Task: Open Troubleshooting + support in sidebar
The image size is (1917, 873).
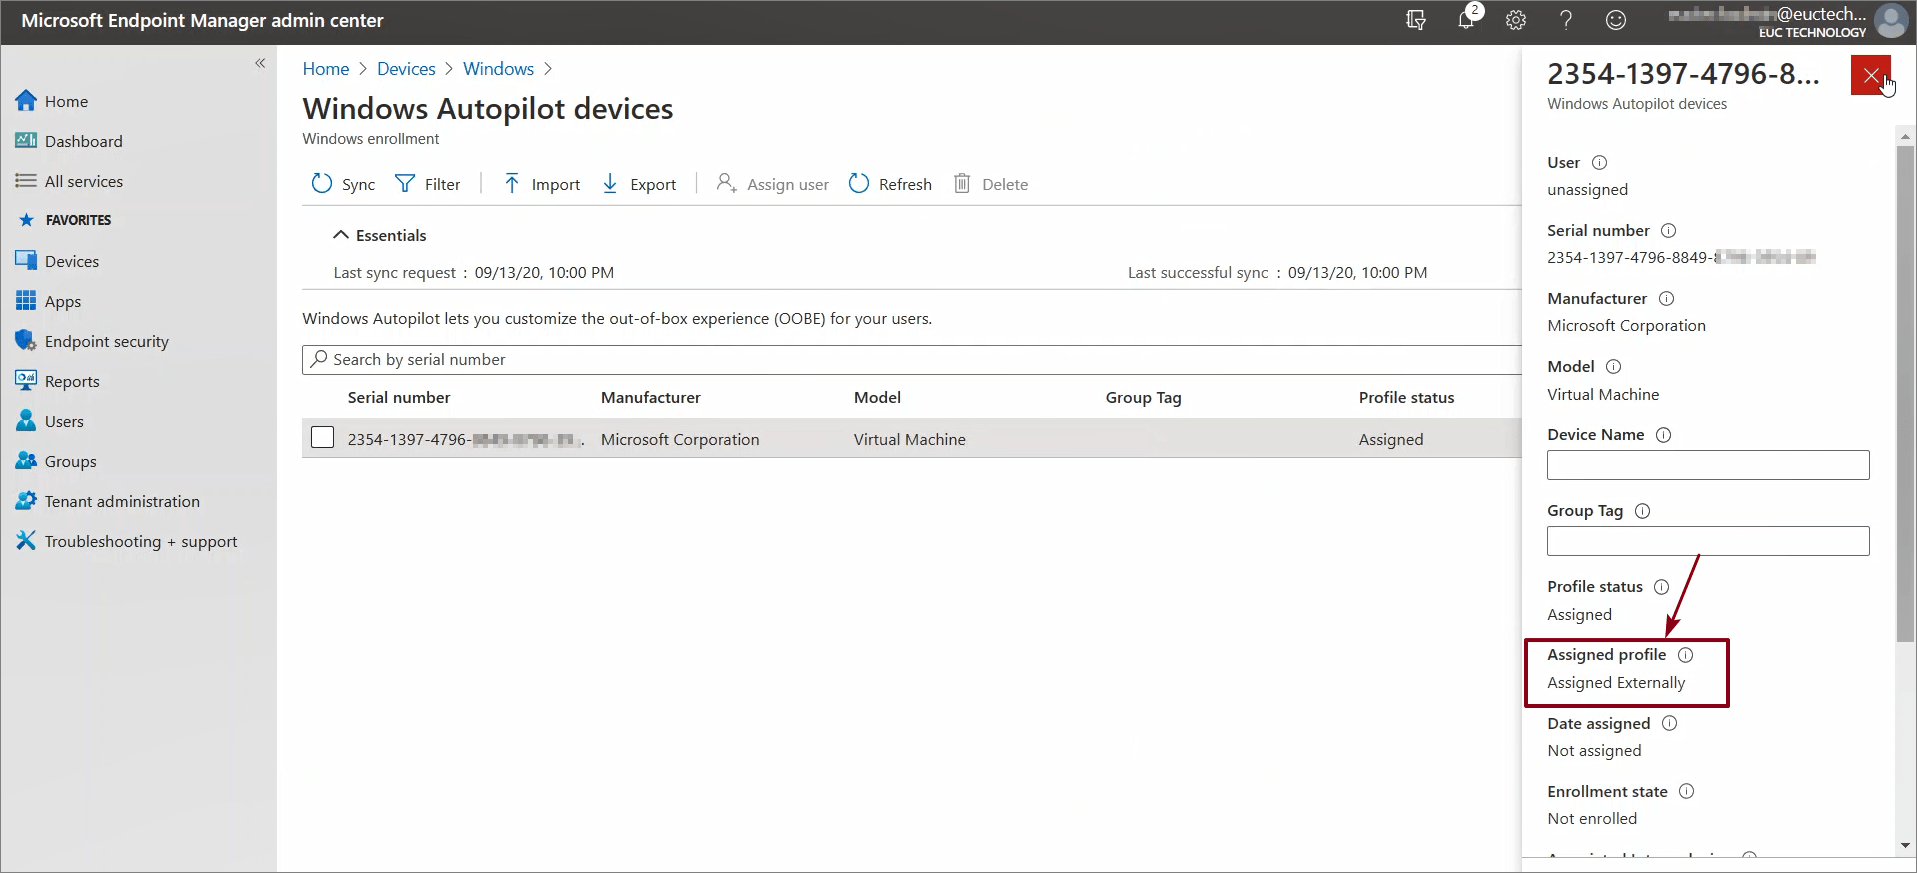Action: click(140, 541)
